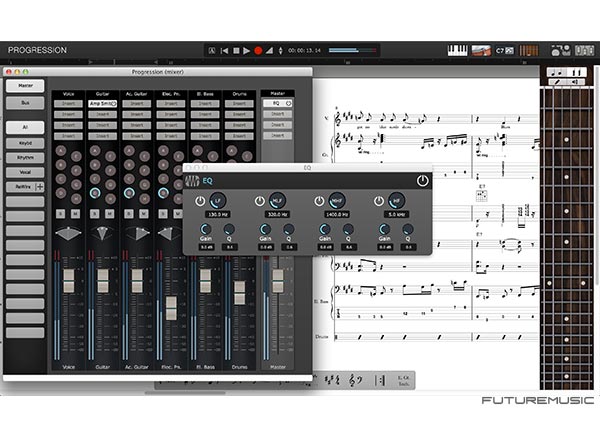Open the first Insert slot on Voice
600x431 pixels.
point(68,104)
